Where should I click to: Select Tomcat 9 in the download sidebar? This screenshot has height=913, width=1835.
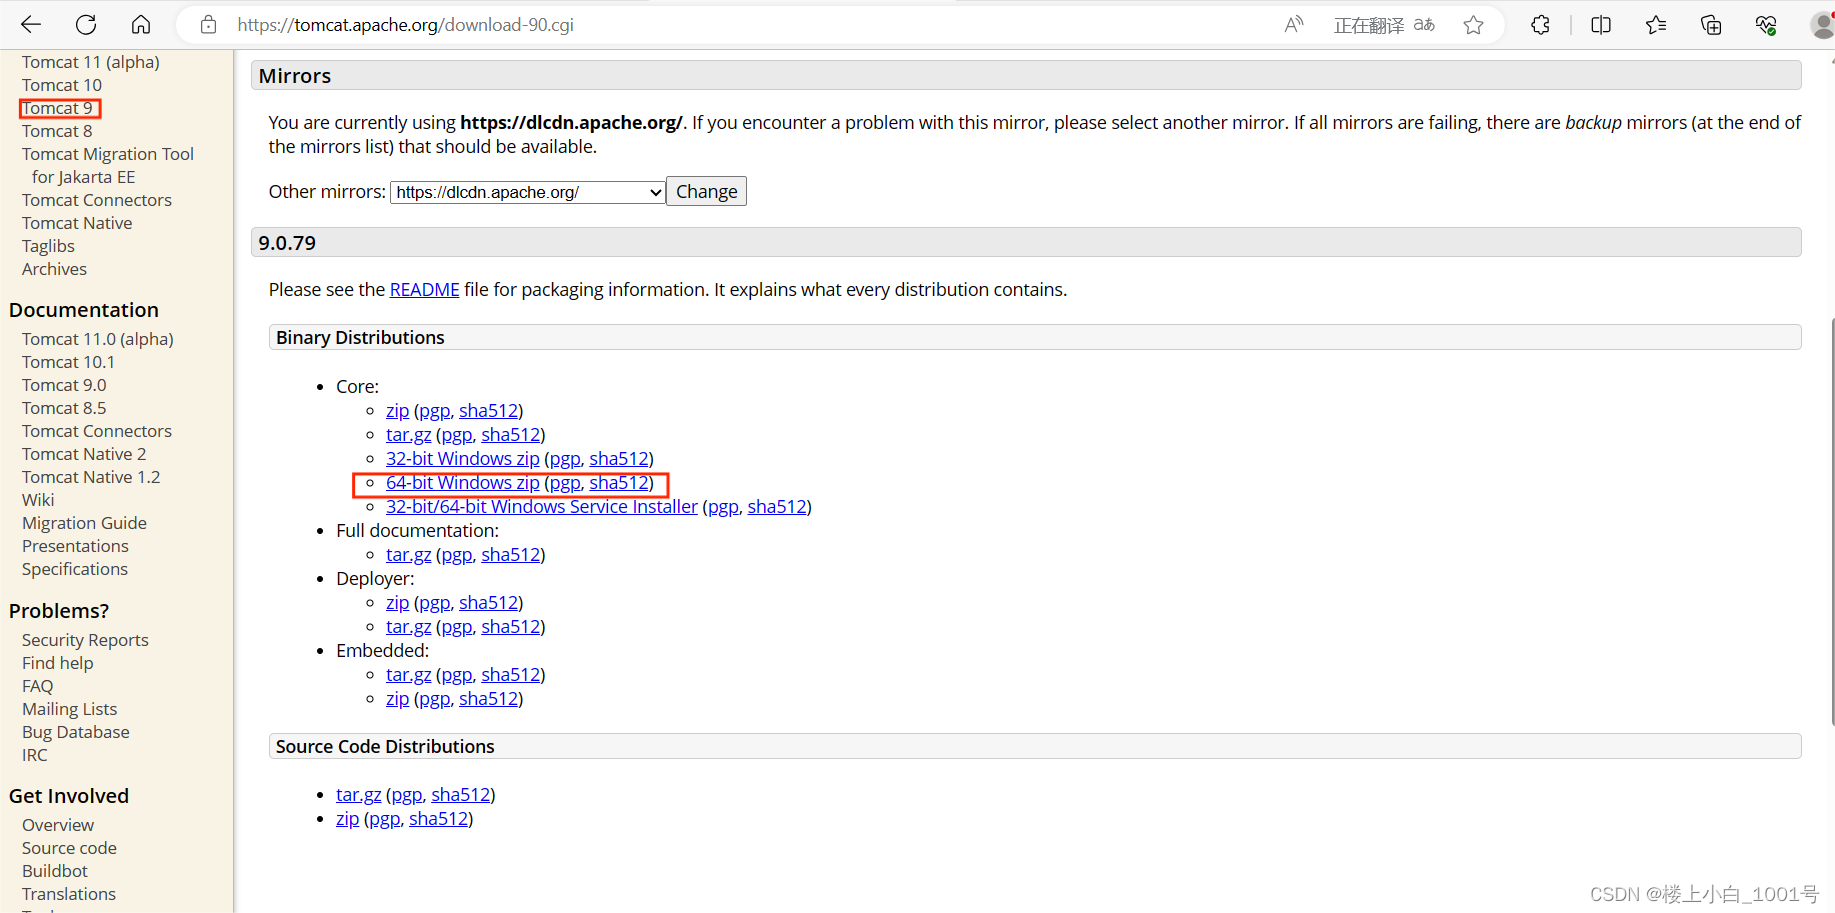pos(57,108)
